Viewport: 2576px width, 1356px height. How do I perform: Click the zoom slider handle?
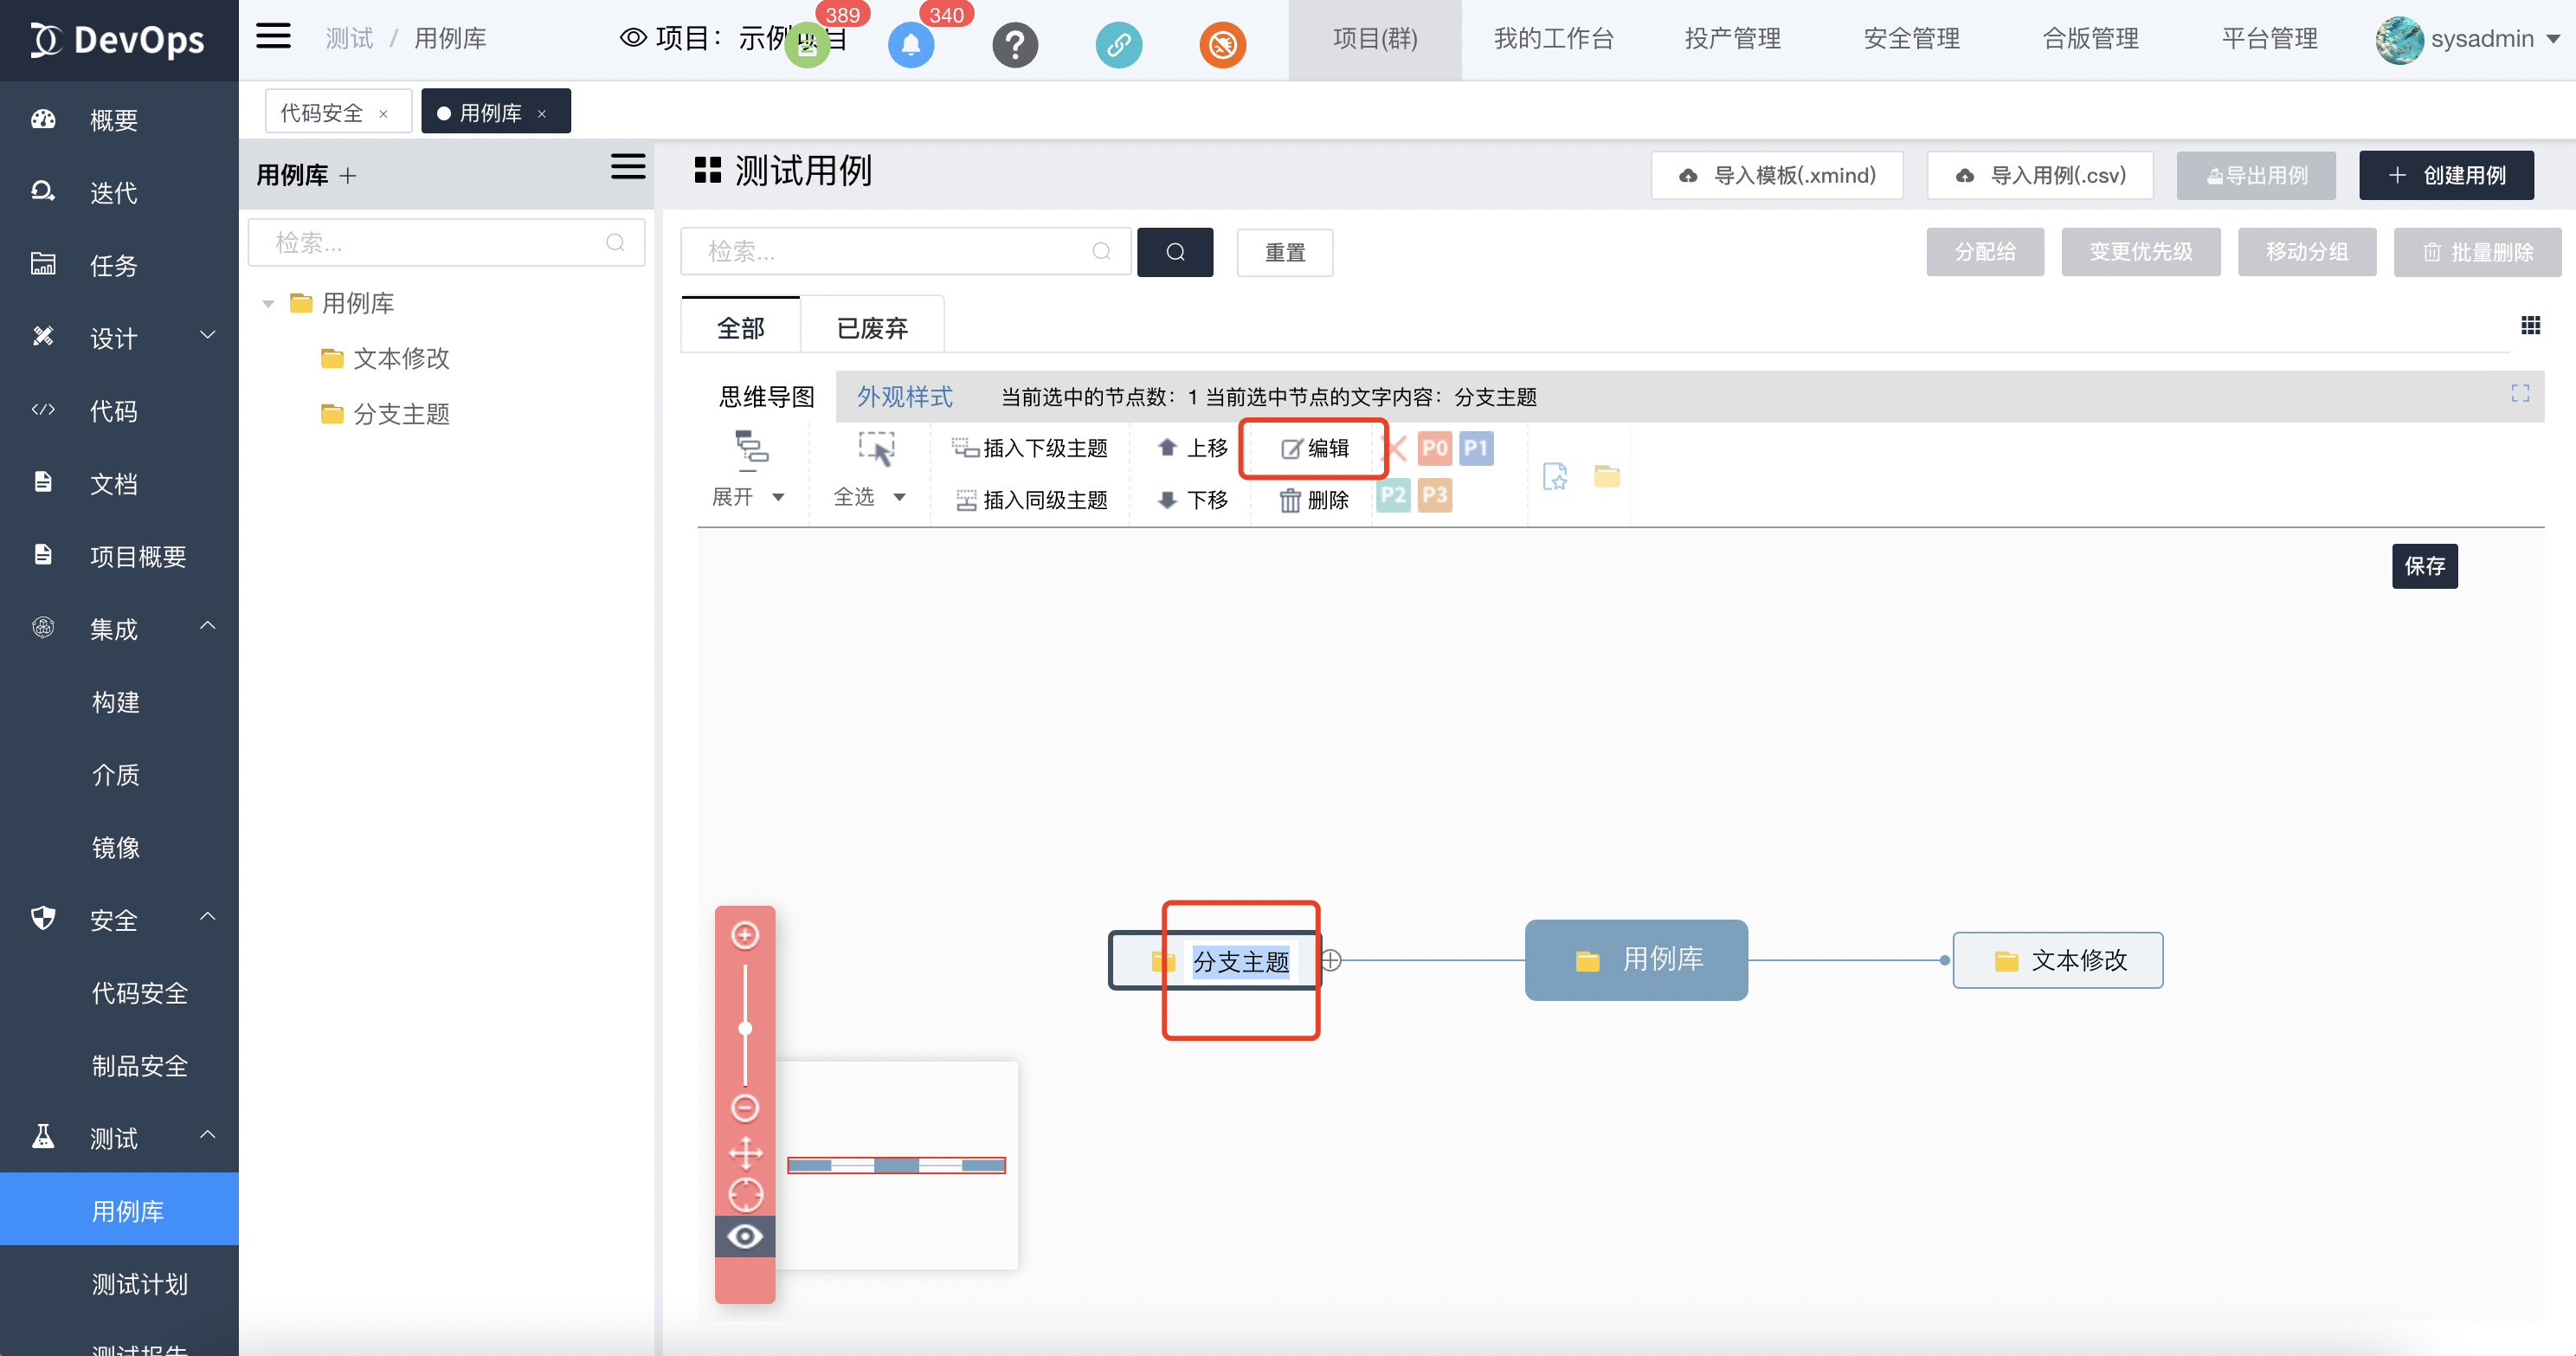(x=745, y=1029)
